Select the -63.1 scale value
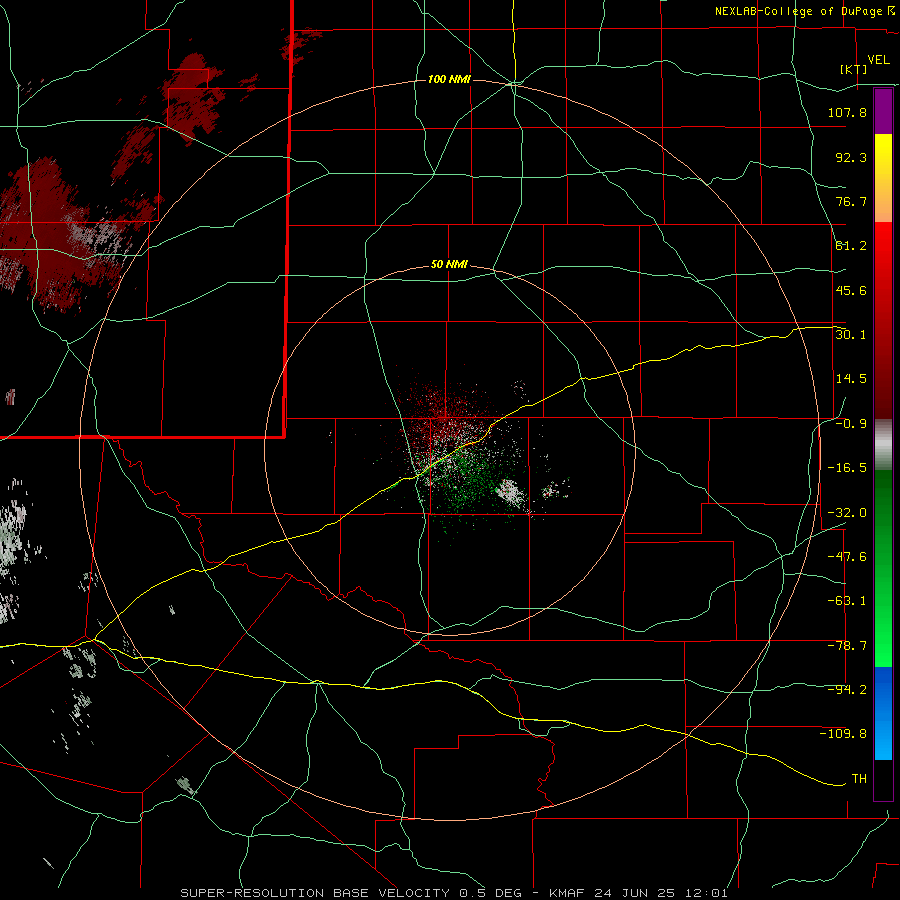 point(847,601)
